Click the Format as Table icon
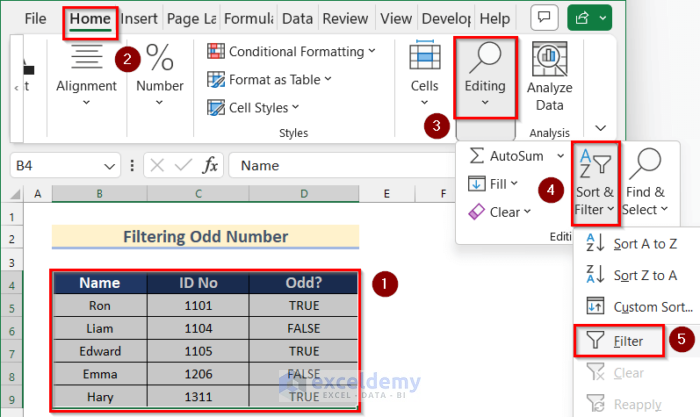The height and width of the screenshot is (417, 700). [216, 80]
